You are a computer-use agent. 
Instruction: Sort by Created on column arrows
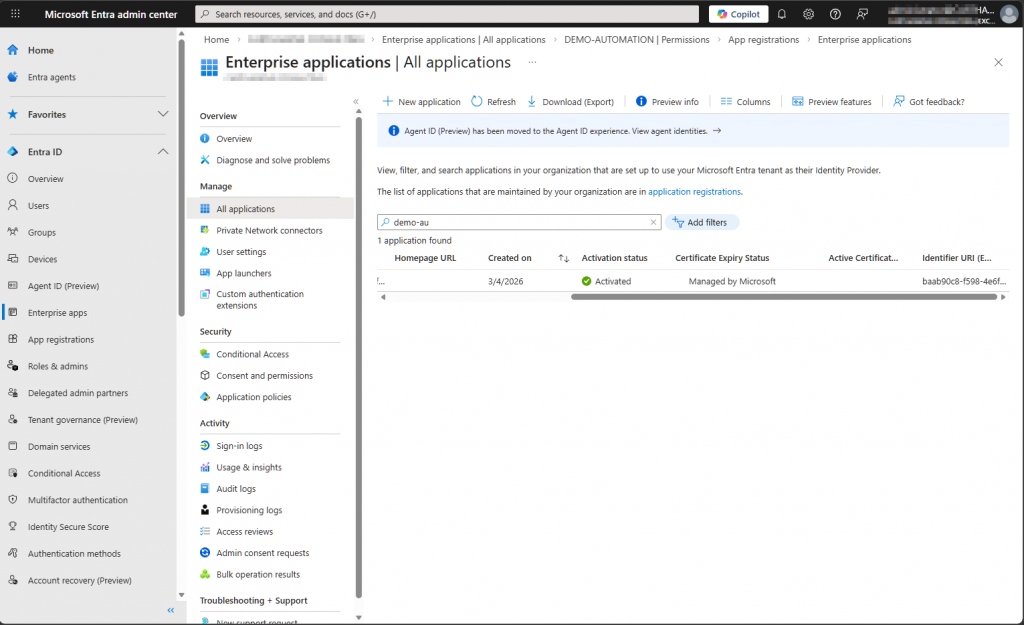563,258
